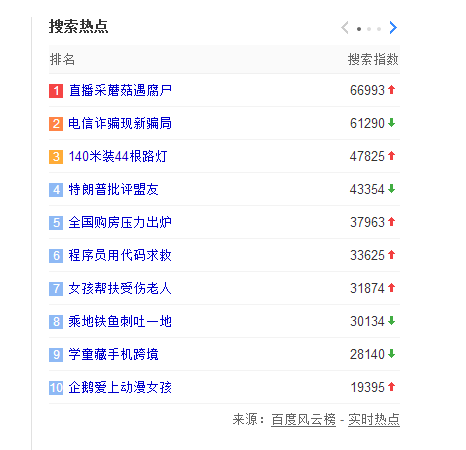This screenshot has height=450, width=466.
Task: Click the yellow rank 3 badge
Action: [x=56, y=157]
